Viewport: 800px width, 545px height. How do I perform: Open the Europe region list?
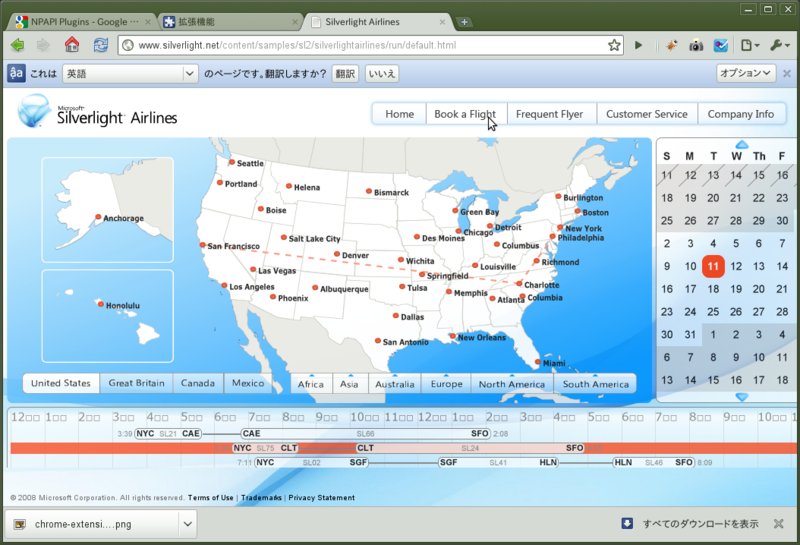click(x=446, y=384)
